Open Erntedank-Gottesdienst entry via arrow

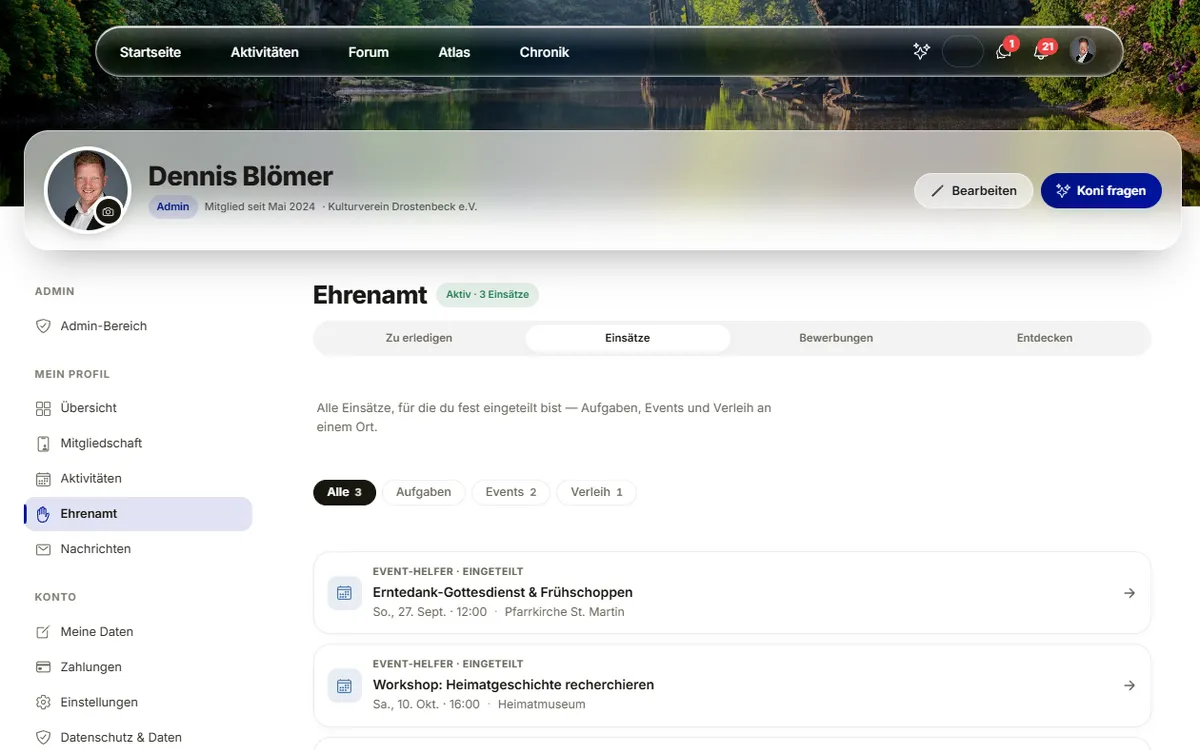point(1129,593)
